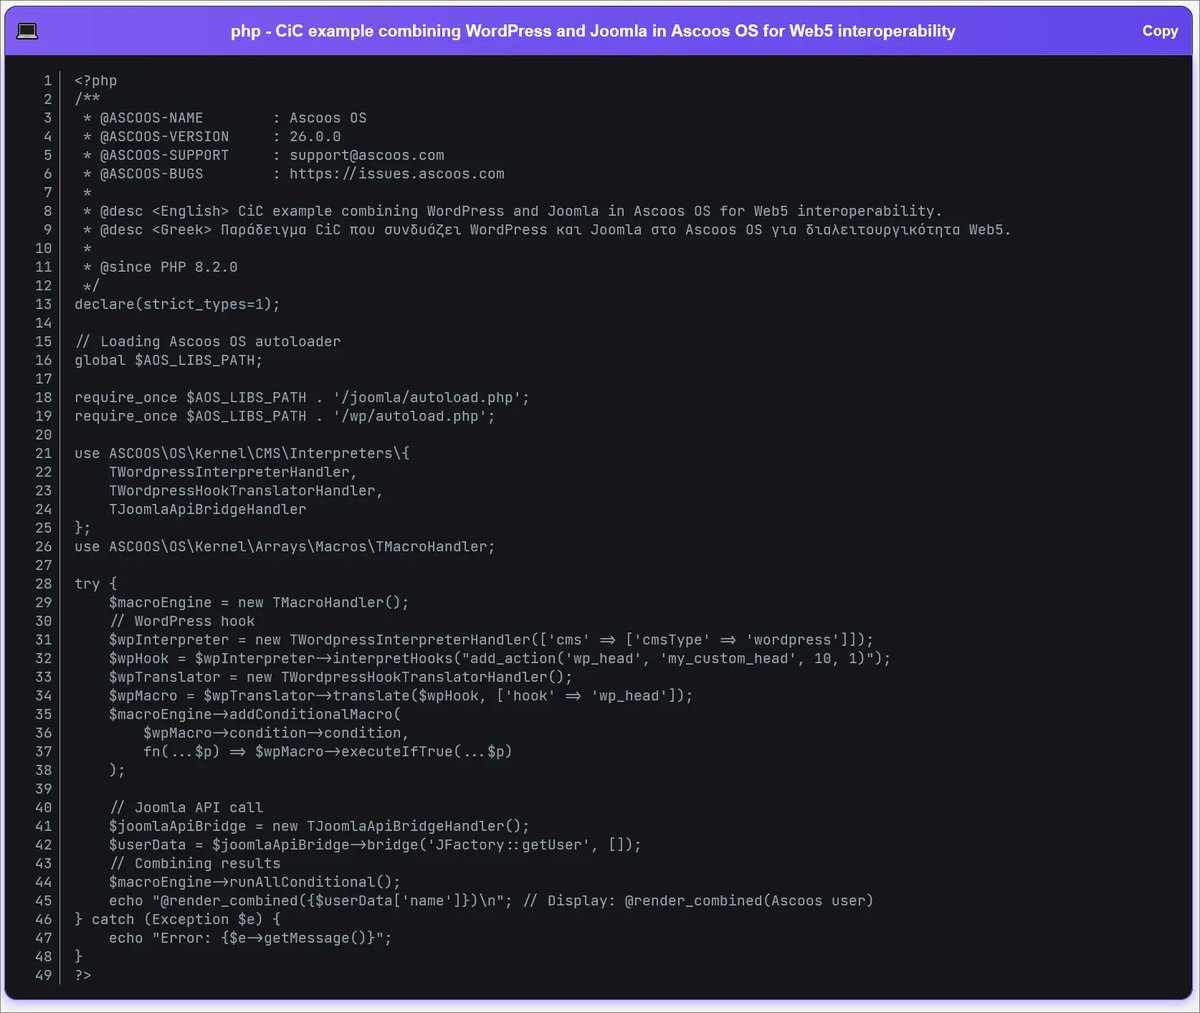Click the '// WordPress hook' comment
Image resolution: width=1200 pixels, height=1013 pixels.
click(182, 621)
